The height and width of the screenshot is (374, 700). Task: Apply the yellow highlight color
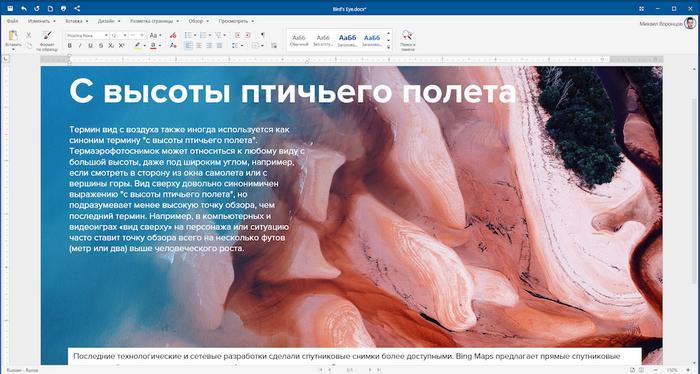click(138, 46)
